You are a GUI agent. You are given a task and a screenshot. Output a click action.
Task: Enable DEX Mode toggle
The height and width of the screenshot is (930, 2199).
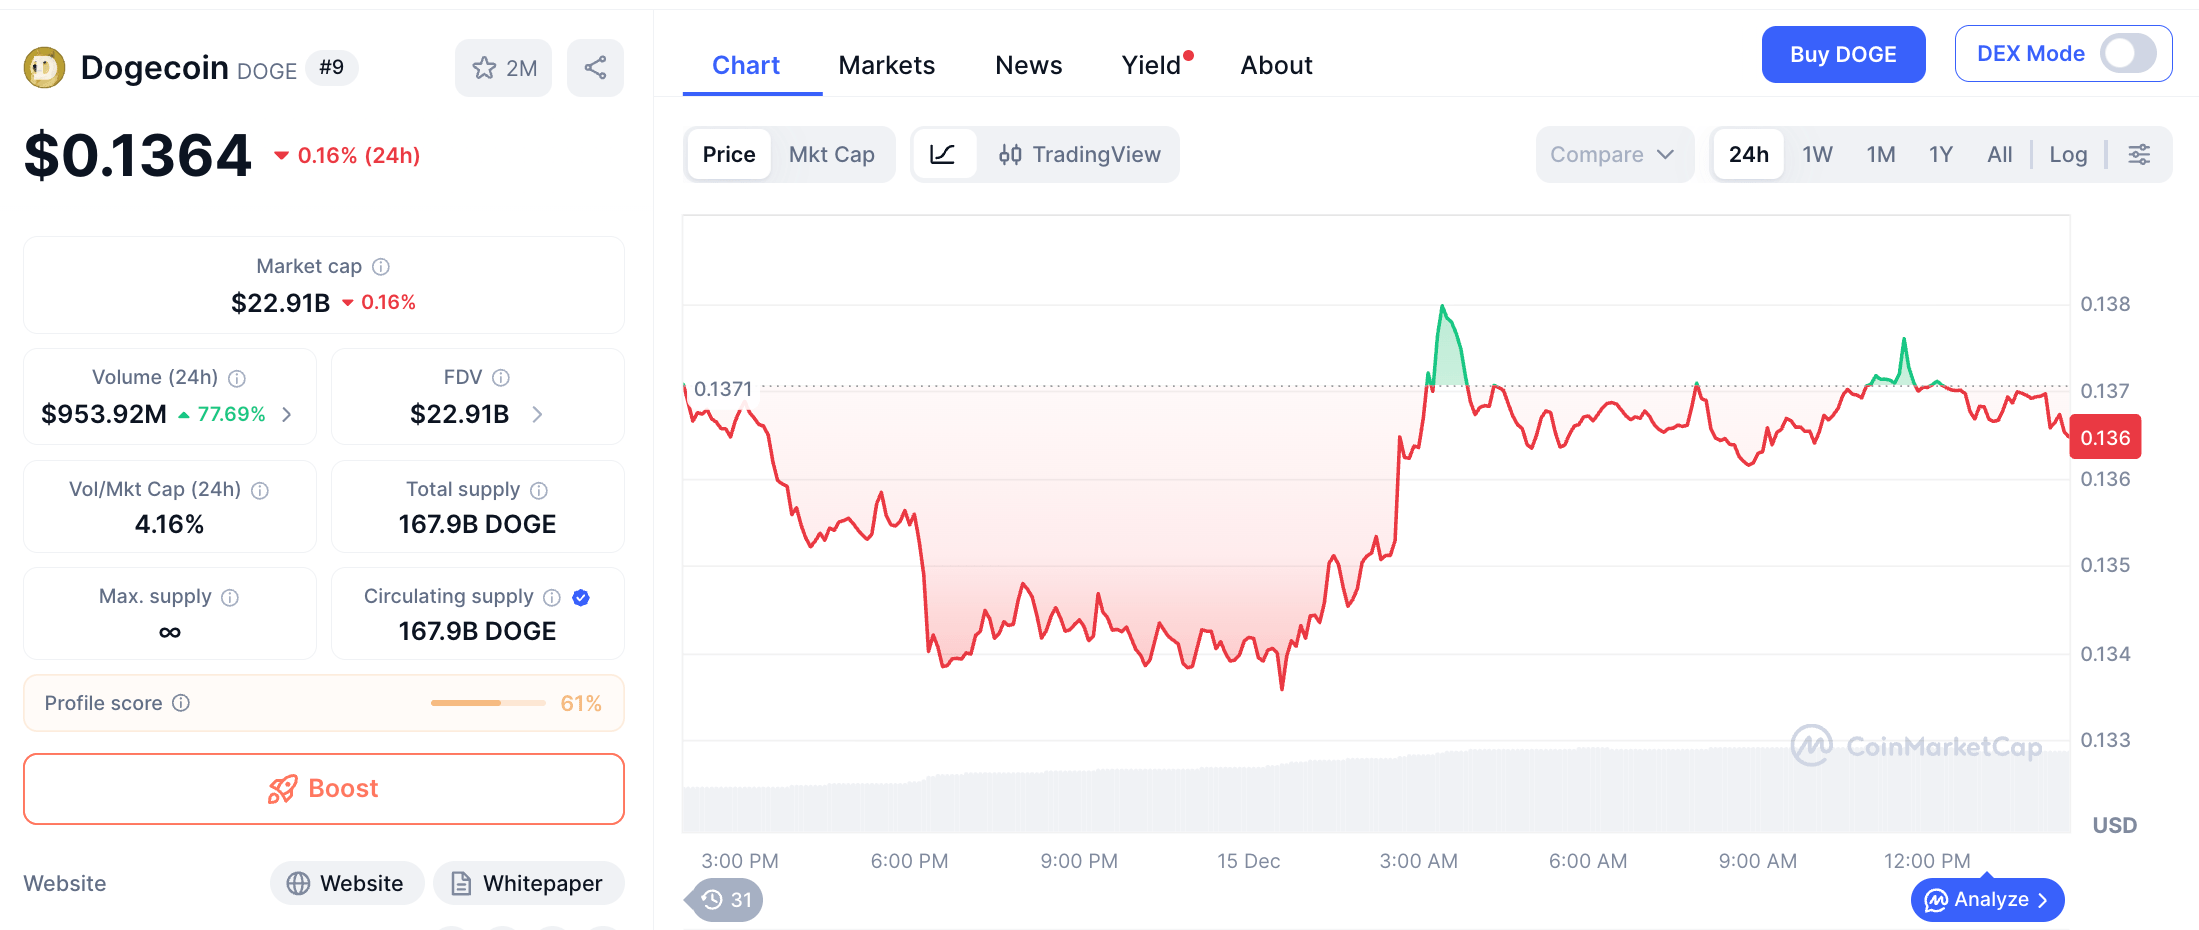[x=2128, y=53]
